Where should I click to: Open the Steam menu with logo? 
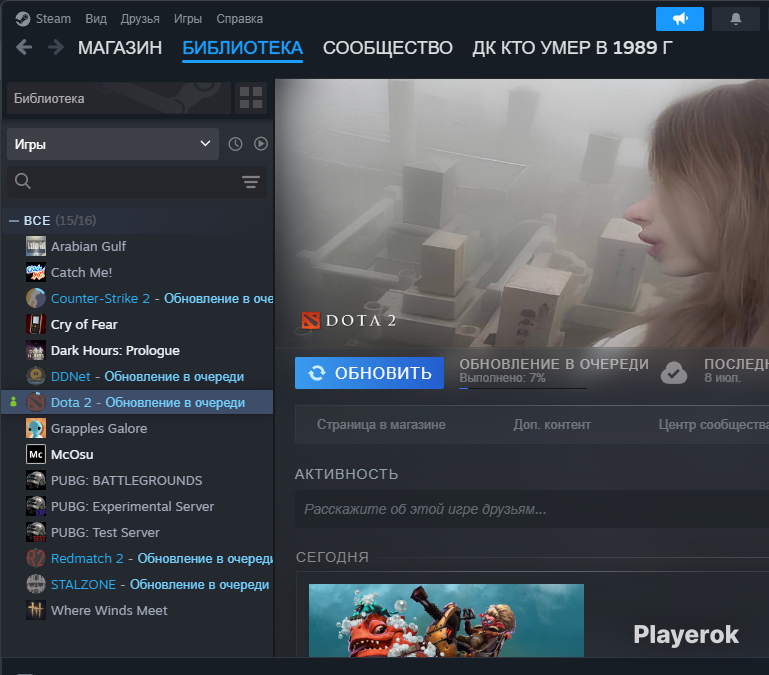tap(43, 19)
